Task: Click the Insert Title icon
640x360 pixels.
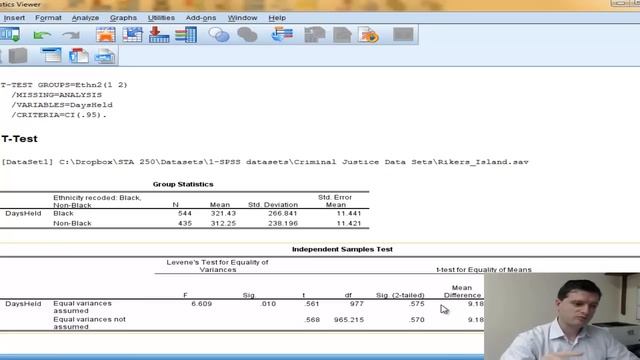Action: (x=79, y=56)
